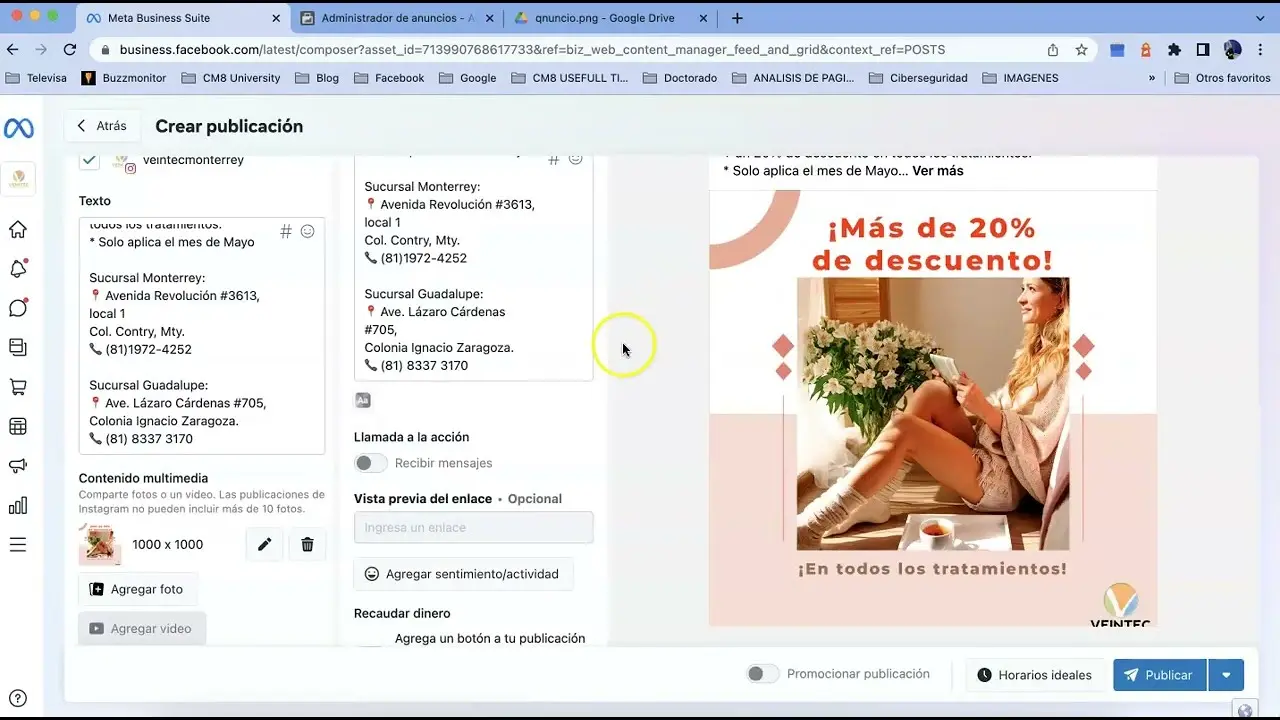Switch to the qnuncio.png Google Drive tab
The height and width of the screenshot is (720, 1280).
610,18
